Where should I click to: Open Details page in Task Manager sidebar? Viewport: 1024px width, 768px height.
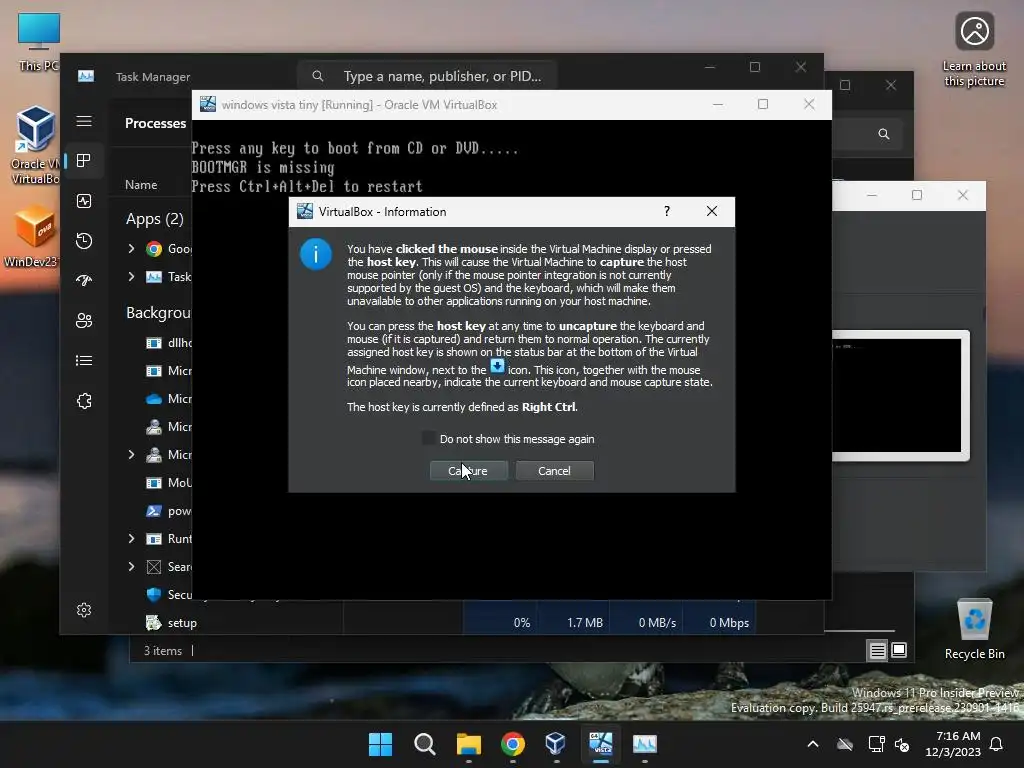click(x=84, y=360)
